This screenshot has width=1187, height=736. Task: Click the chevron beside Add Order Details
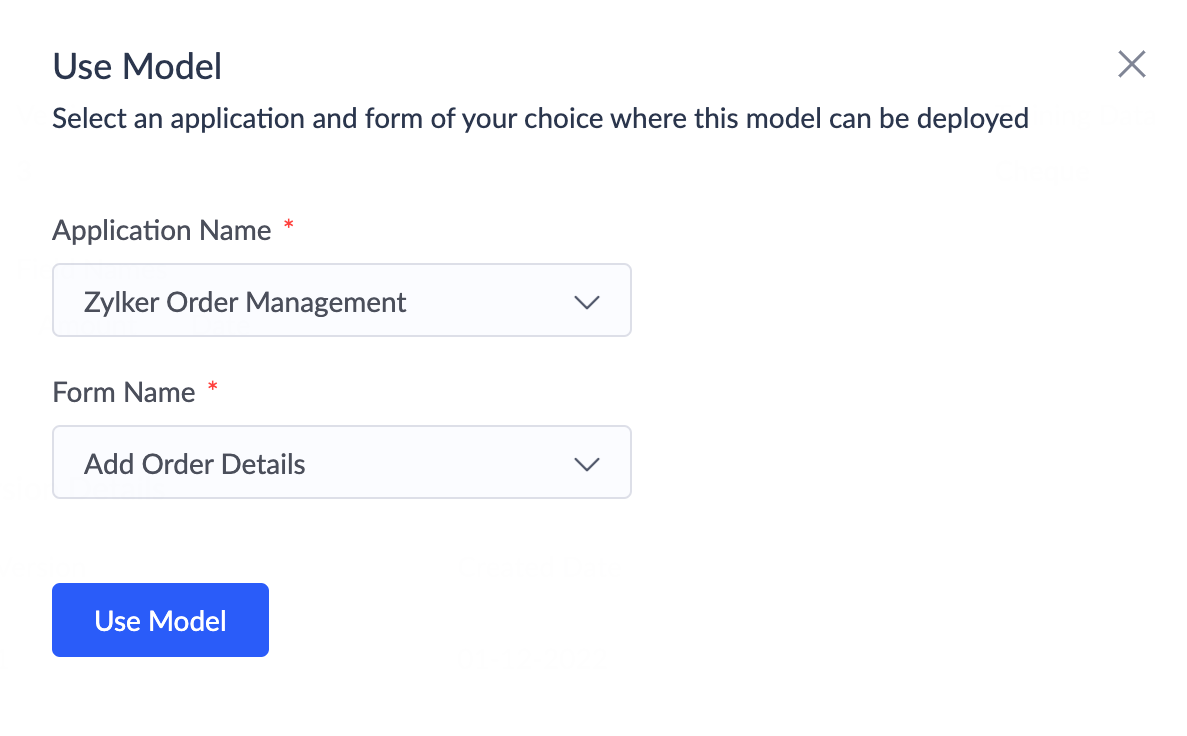(586, 463)
